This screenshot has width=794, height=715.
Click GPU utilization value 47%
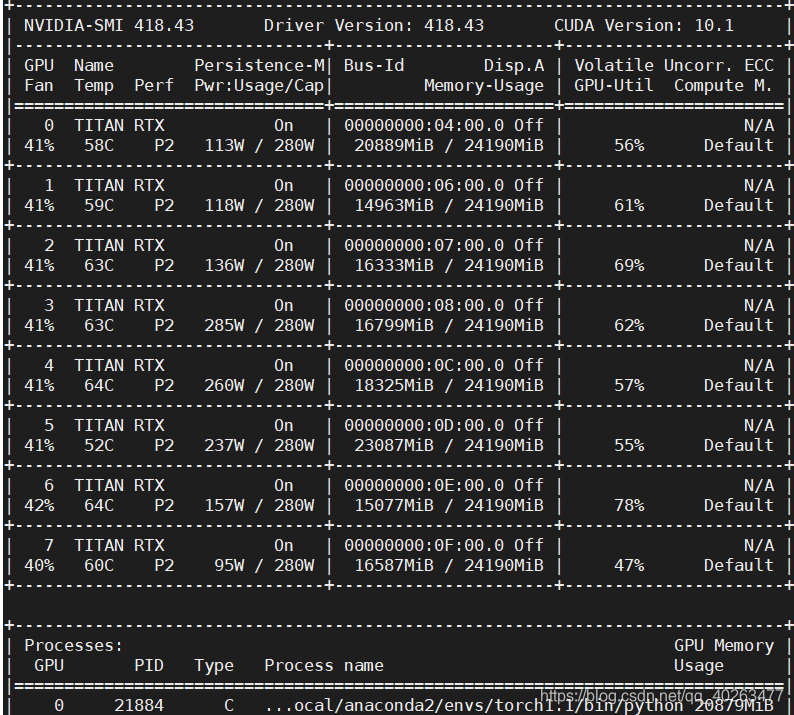pos(629,565)
